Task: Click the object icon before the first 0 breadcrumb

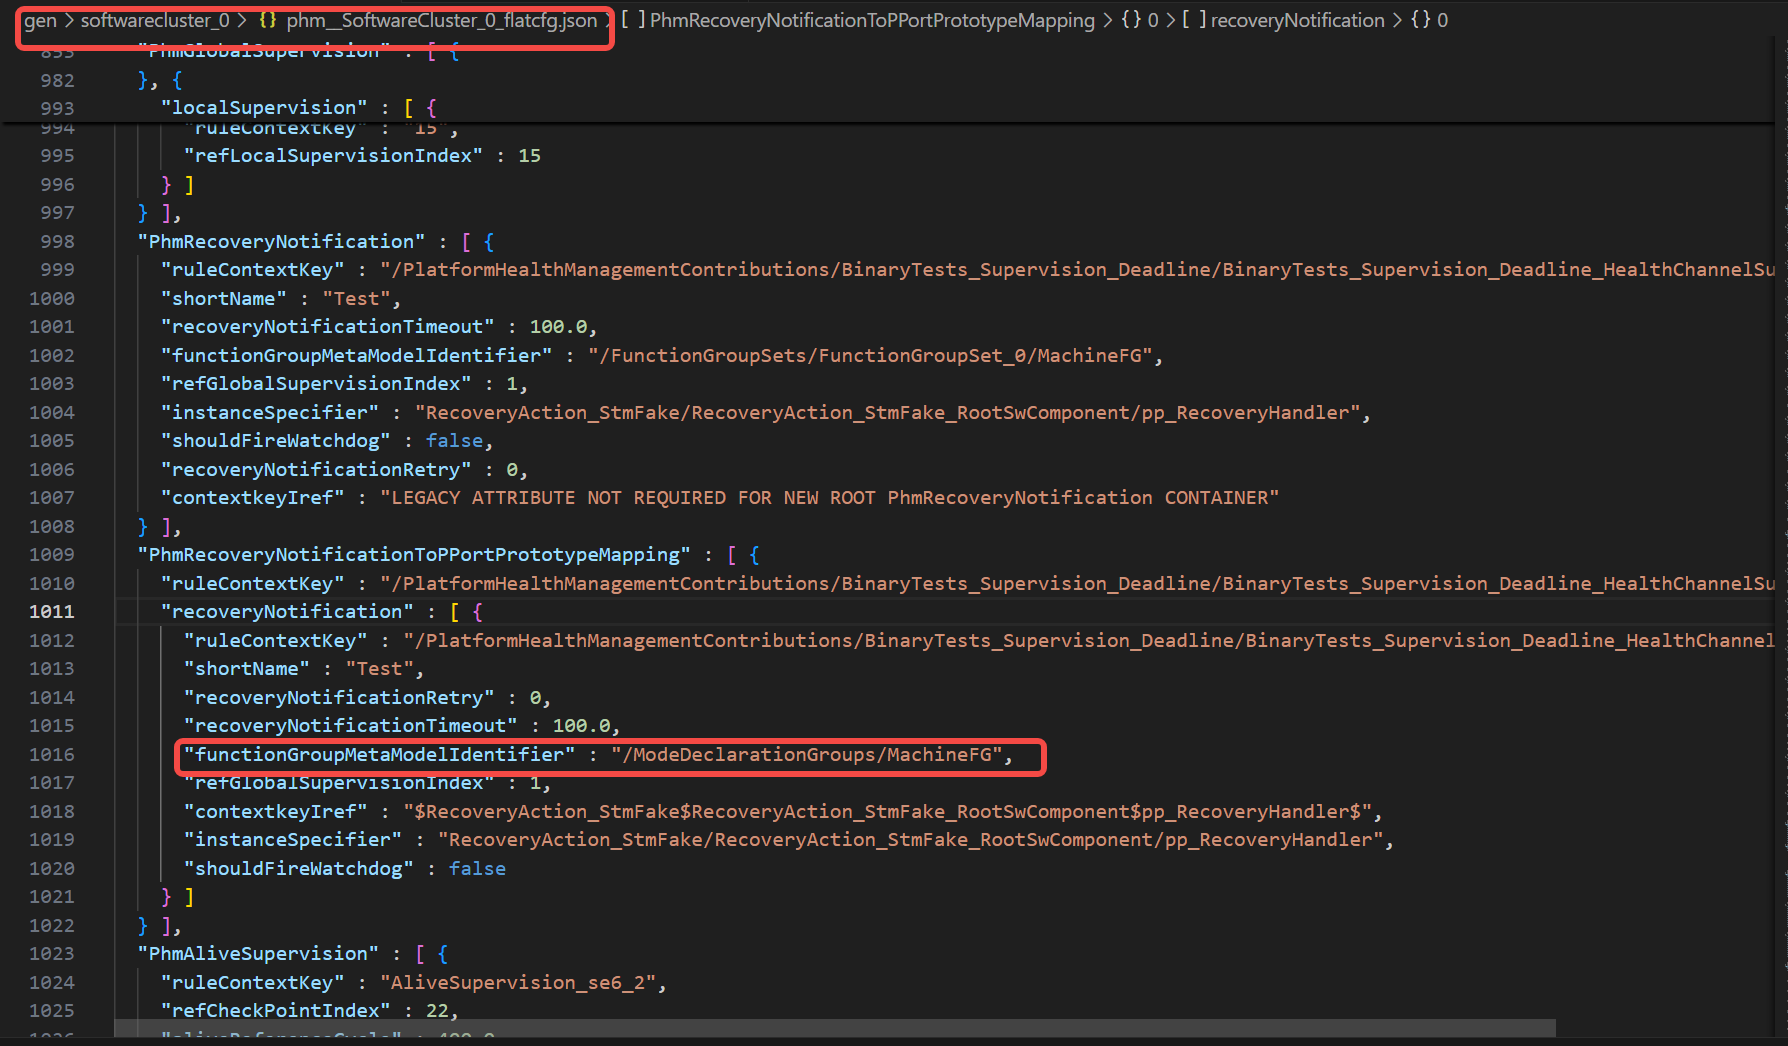Action: tap(1131, 20)
